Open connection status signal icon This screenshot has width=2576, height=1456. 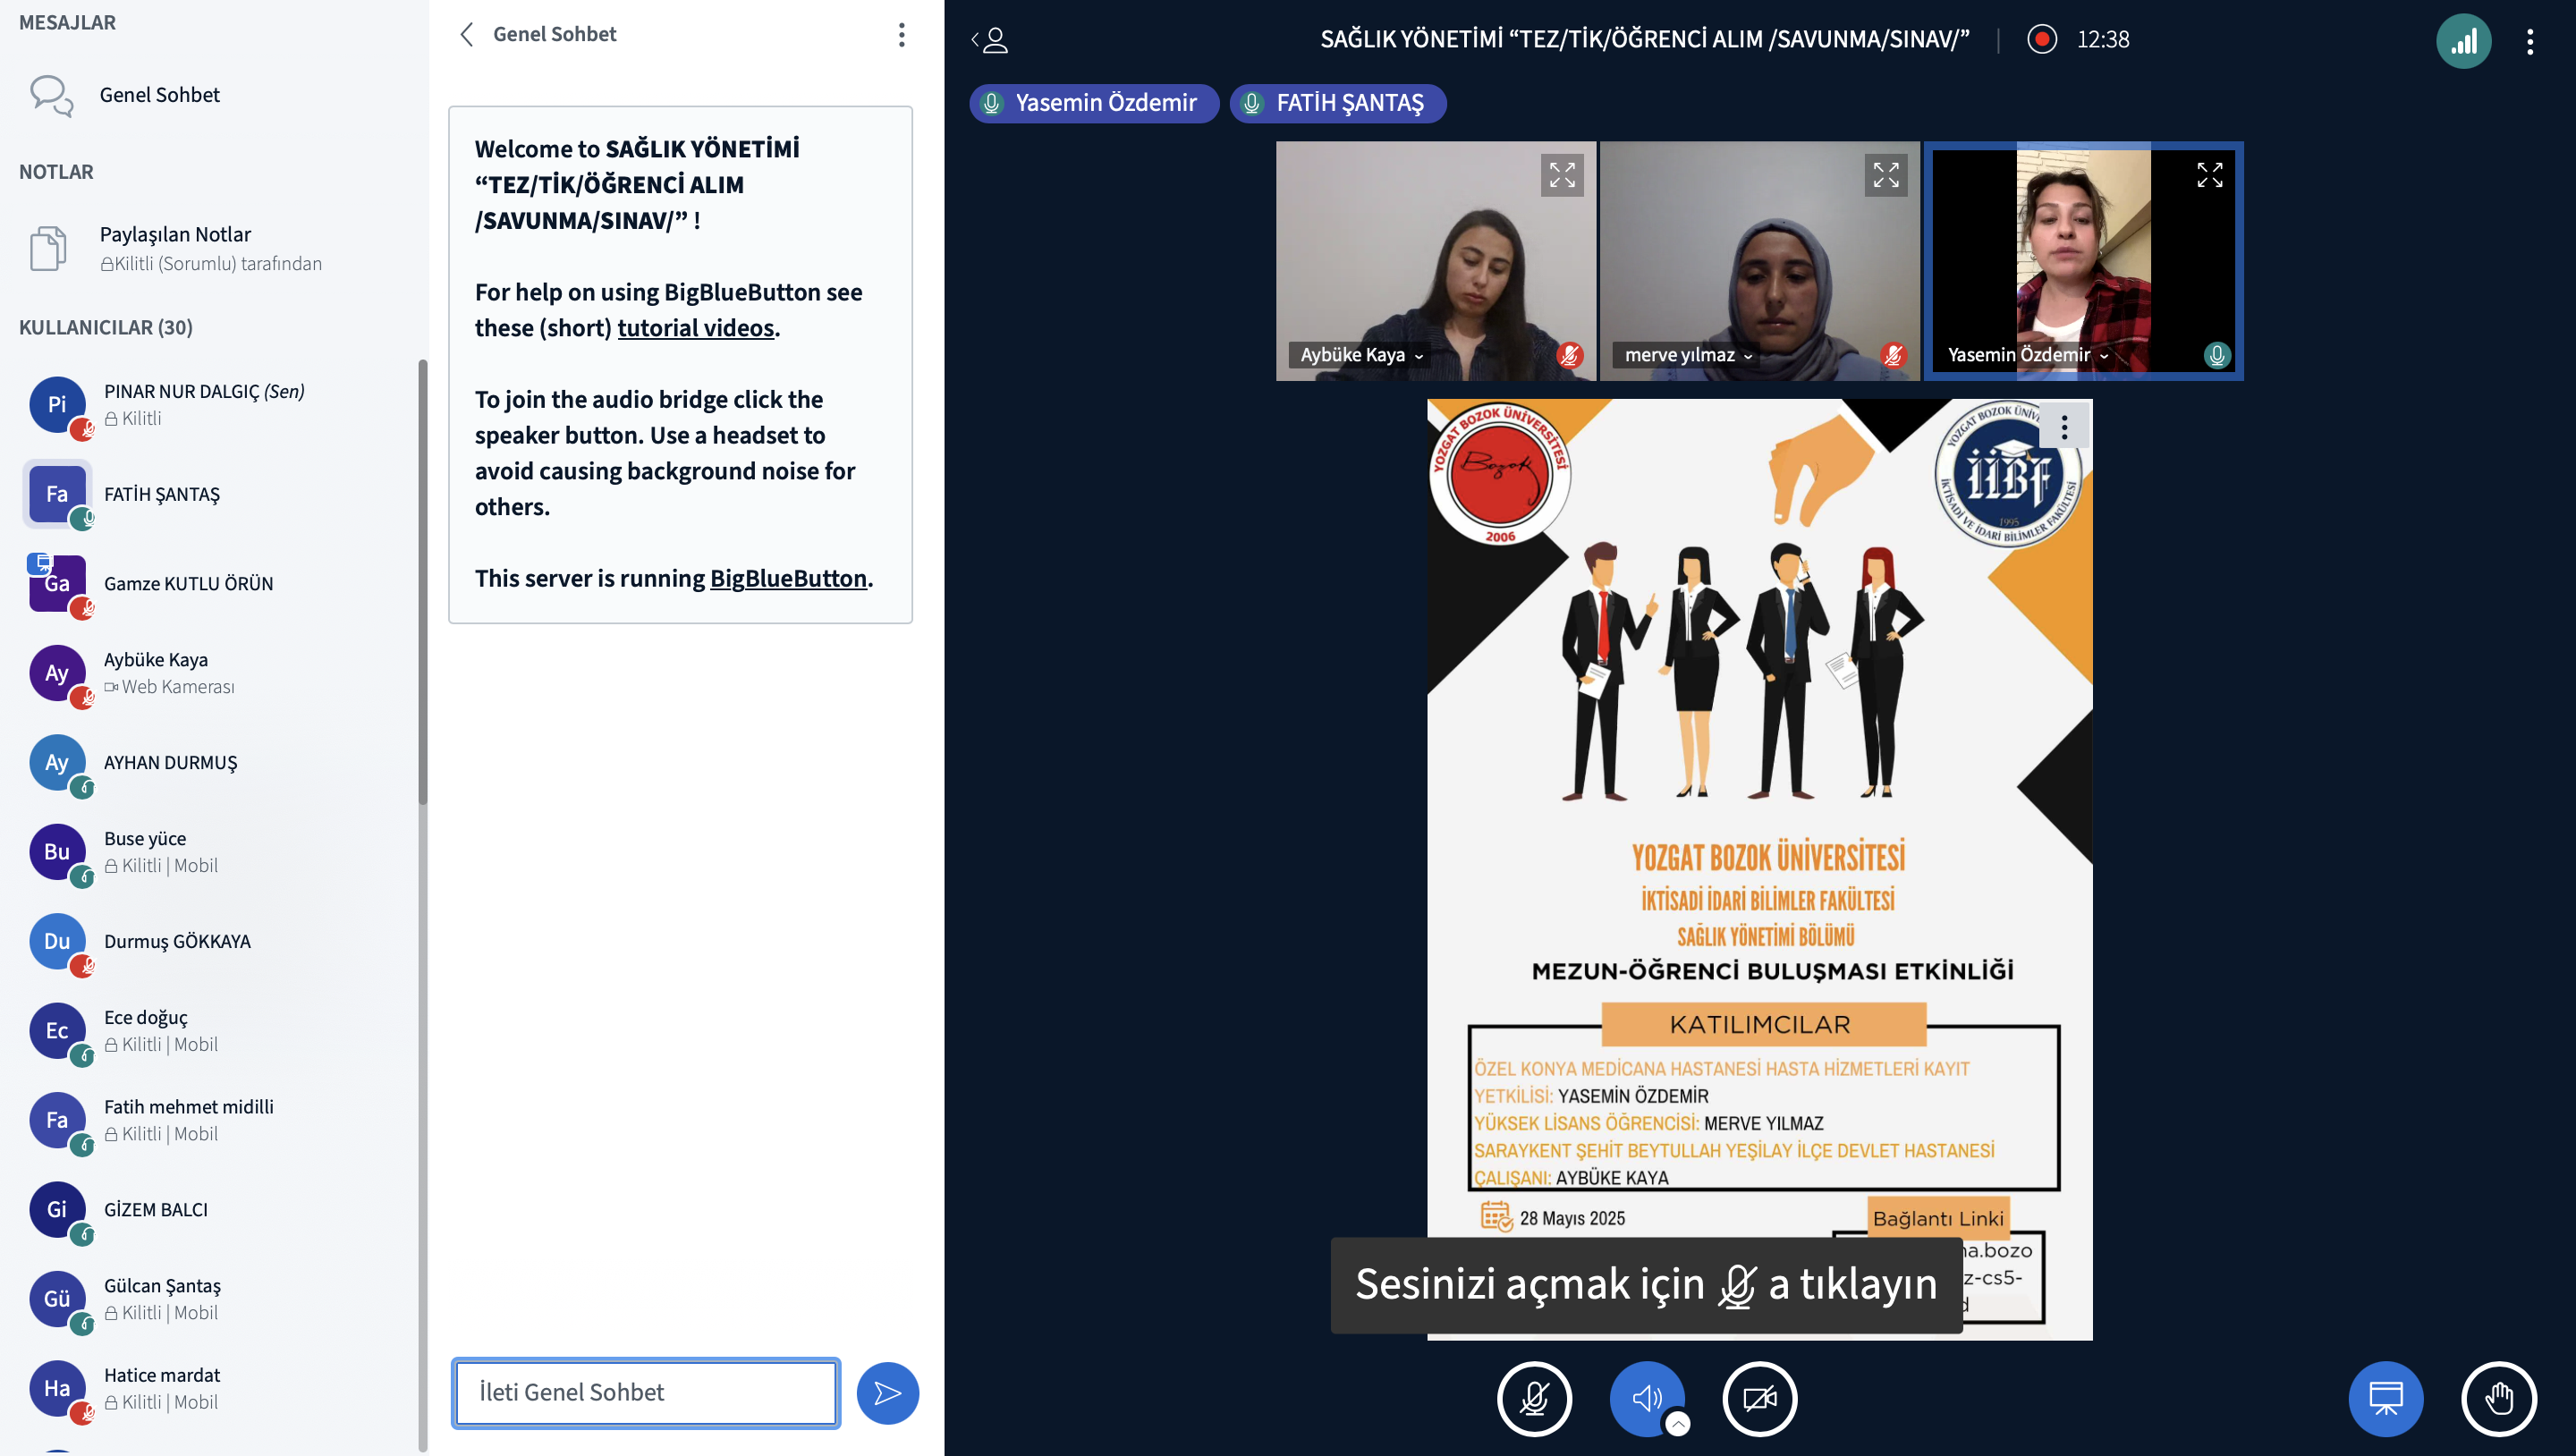click(2463, 41)
